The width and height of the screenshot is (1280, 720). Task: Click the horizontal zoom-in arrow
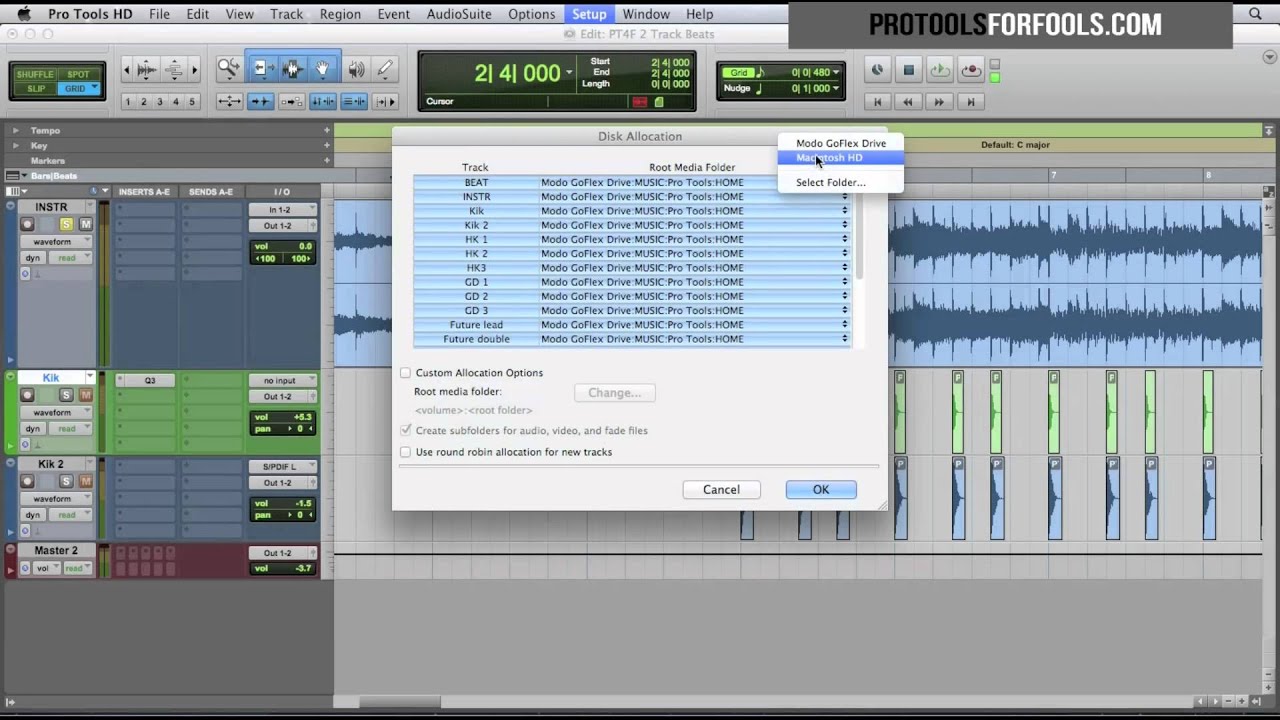[x=194, y=69]
